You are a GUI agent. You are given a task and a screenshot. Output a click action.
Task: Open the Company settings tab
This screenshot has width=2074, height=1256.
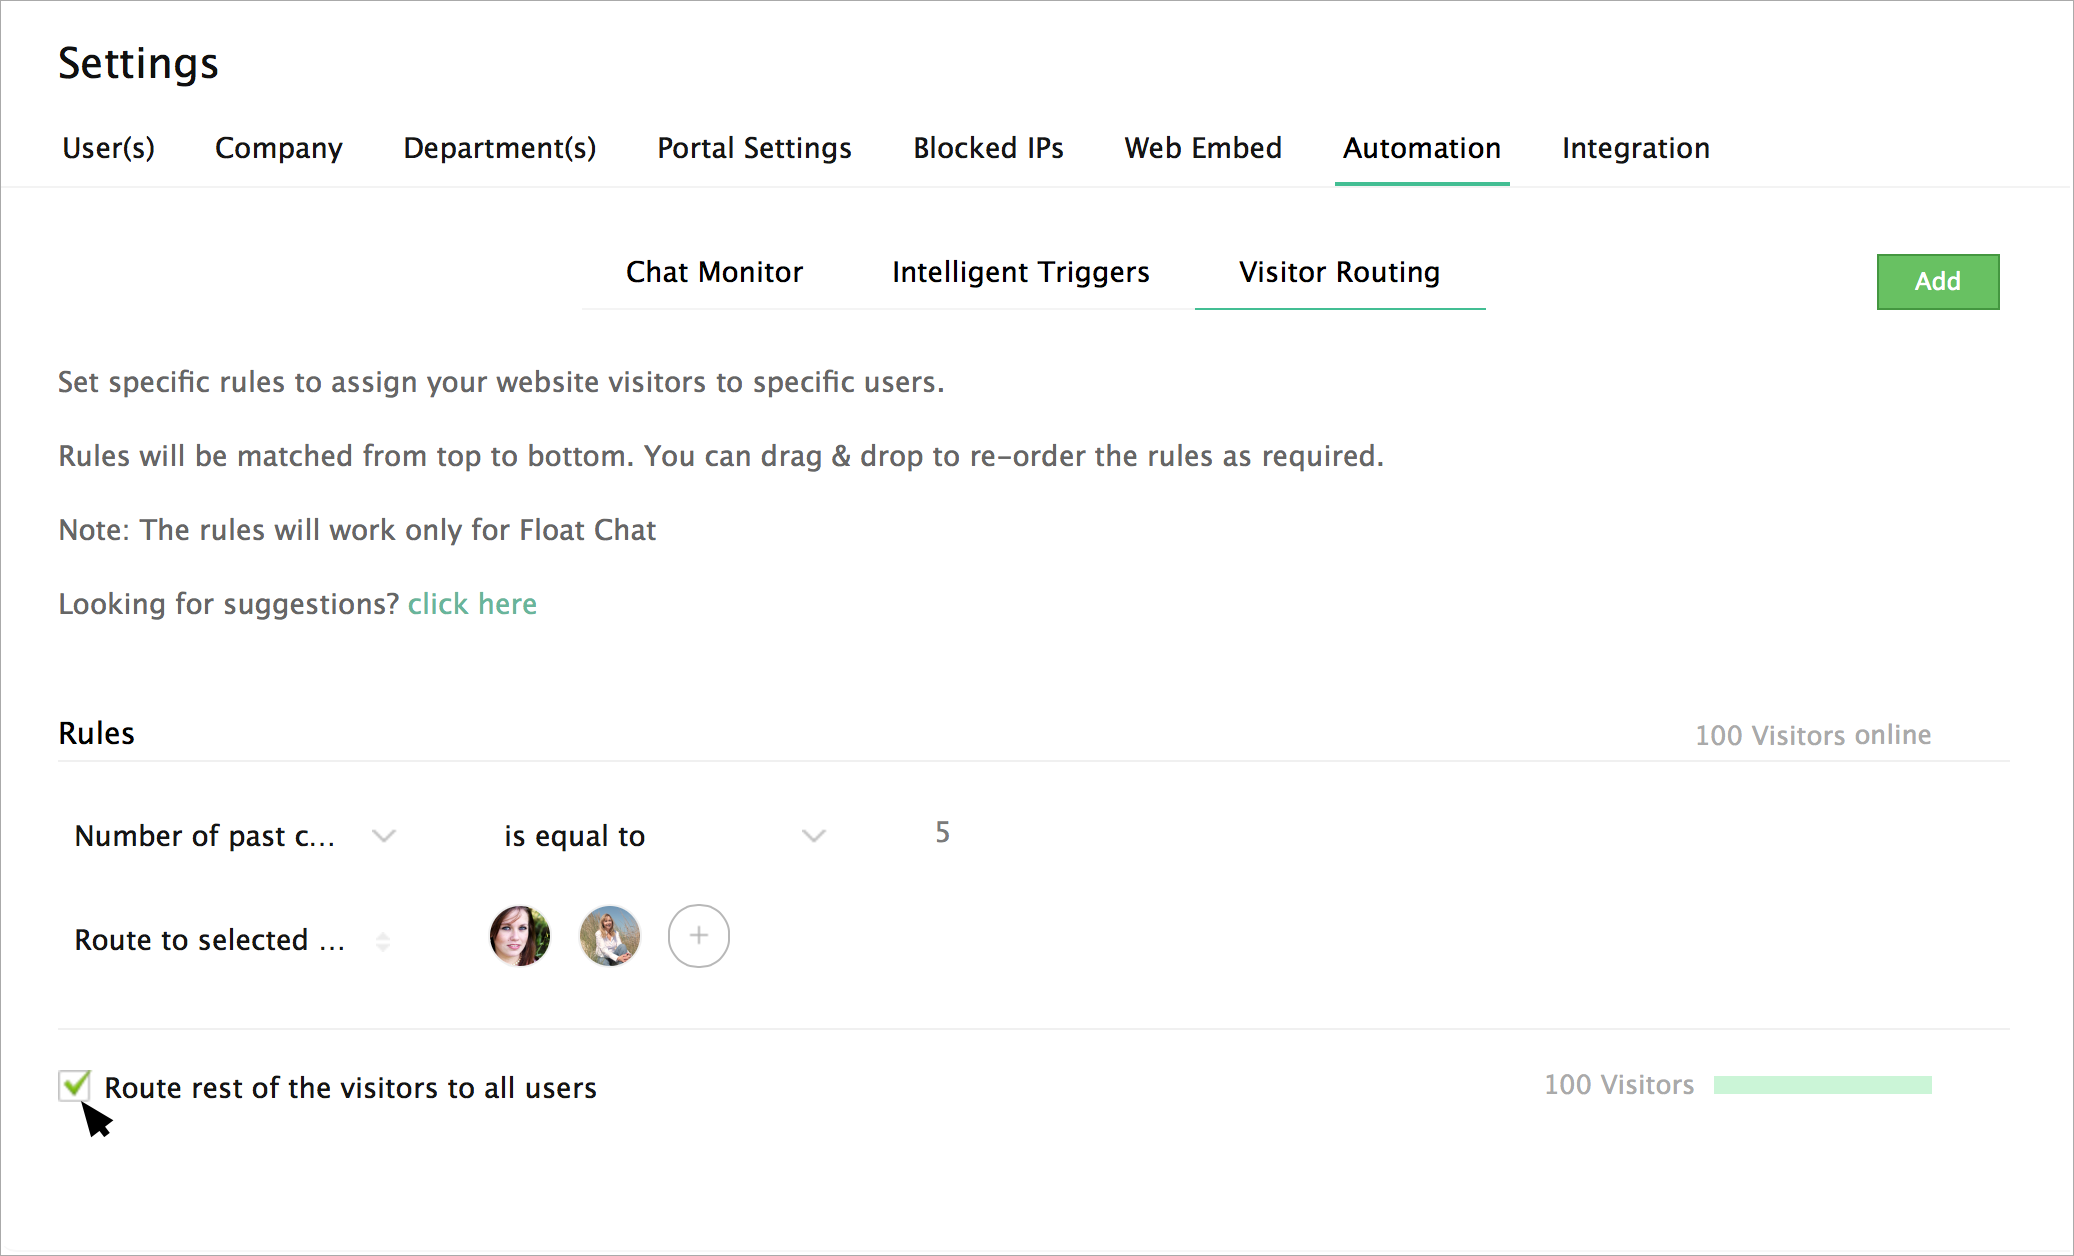click(x=278, y=148)
